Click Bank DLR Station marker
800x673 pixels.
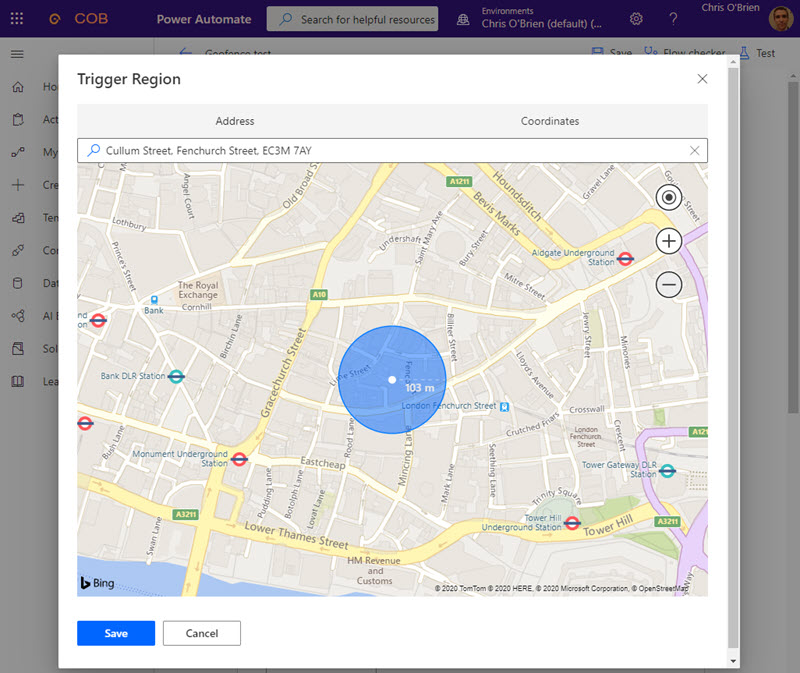click(x=176, y=377)
